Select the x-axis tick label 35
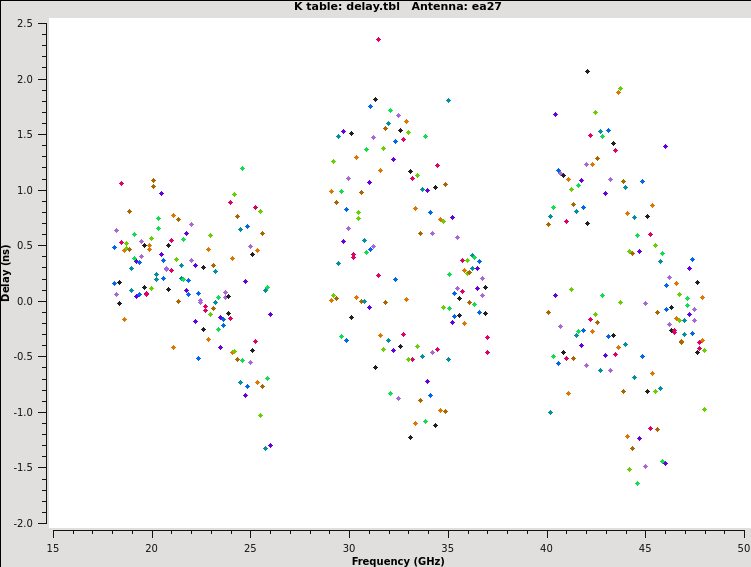This screenshot has height=567, width=751. pos(448,547)
